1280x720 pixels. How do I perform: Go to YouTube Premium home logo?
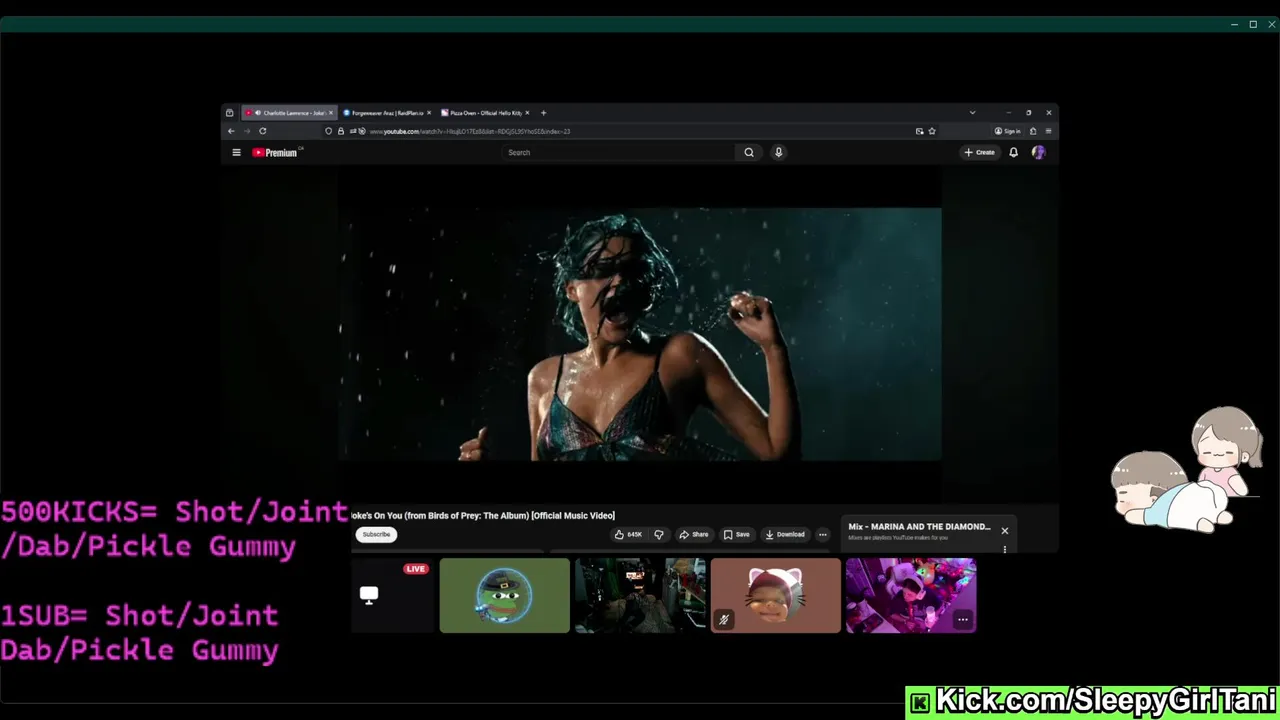tap(277, 153)
